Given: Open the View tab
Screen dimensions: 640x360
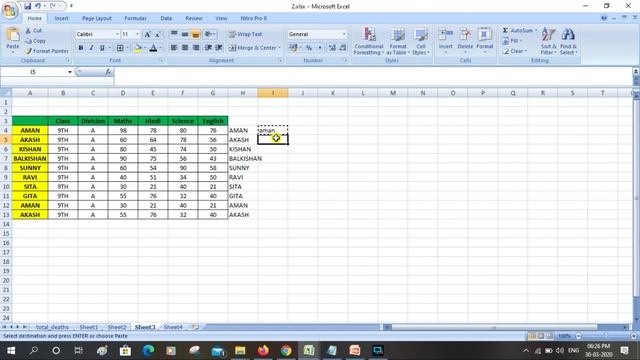Looking at the screenshot, I should tap(221, 18).
